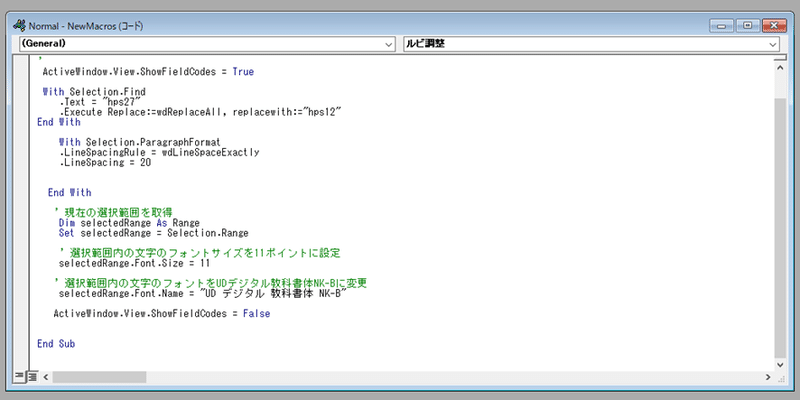
Task: Close the NewMacros code window
Action: point(774,26)
